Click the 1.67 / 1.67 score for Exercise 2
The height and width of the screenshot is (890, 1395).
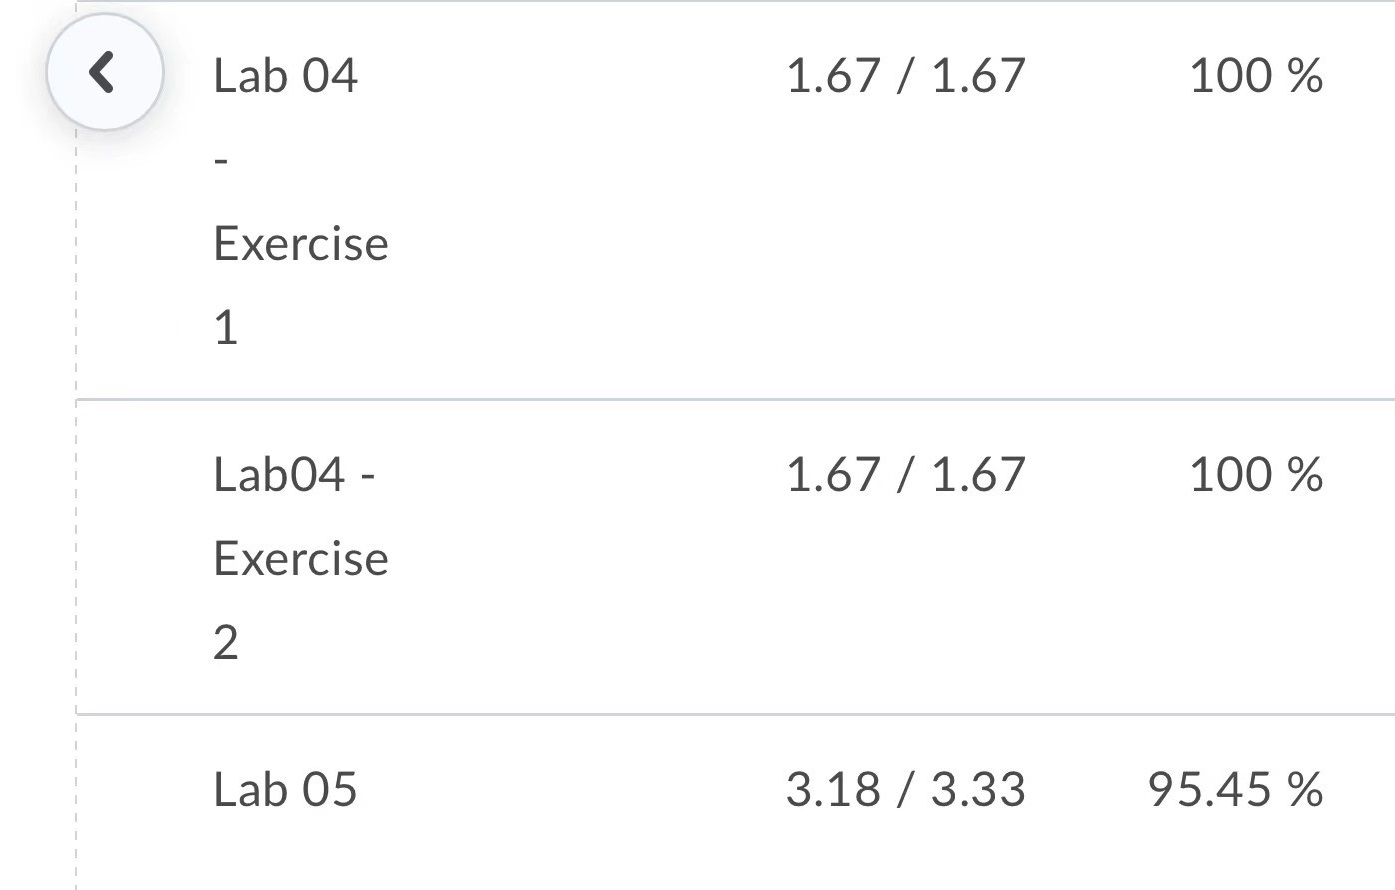906,474
